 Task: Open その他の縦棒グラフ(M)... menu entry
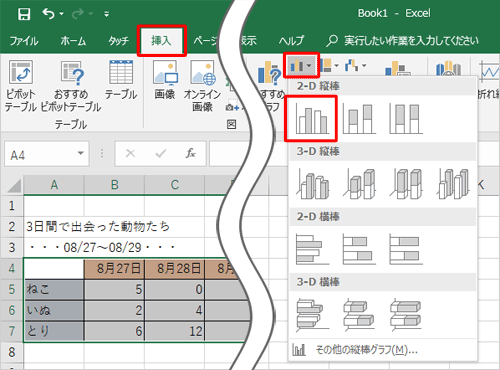pos(383,350)
